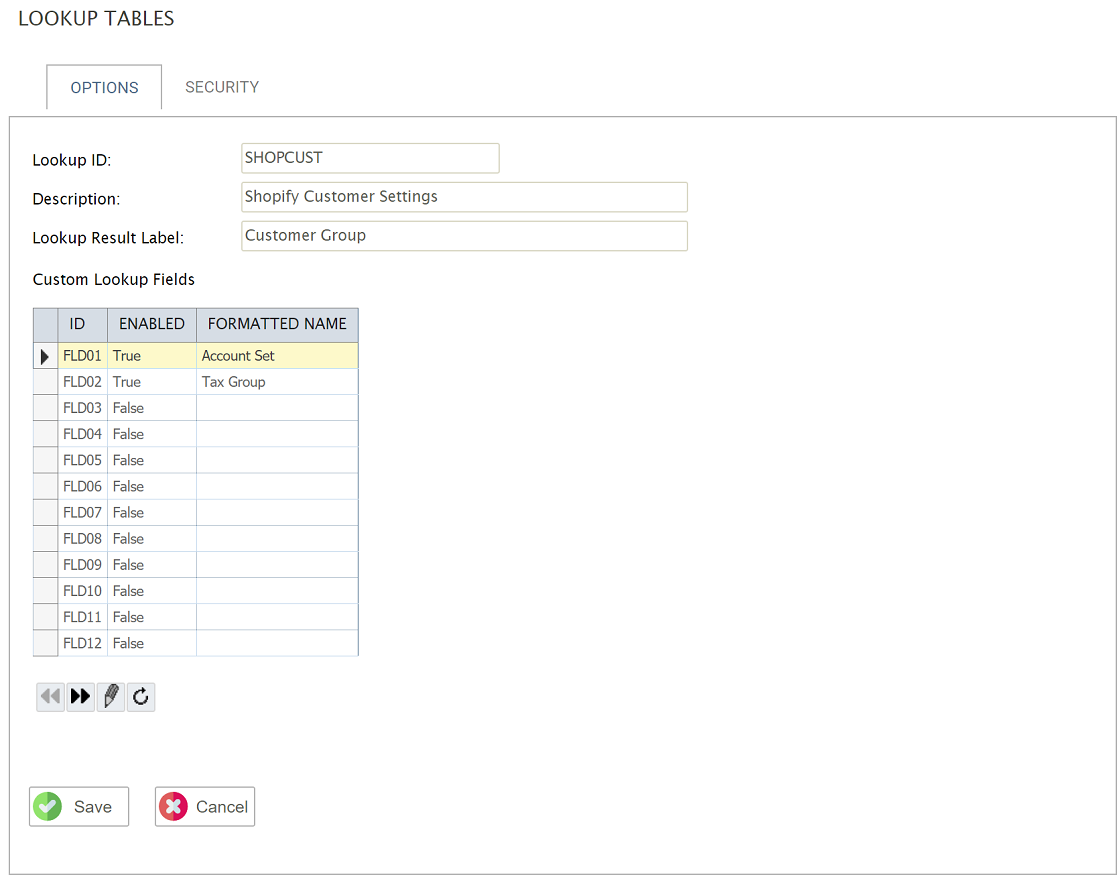The image size is (1119, 883).
Task: Select the Options tab
Action: [104, 88]
